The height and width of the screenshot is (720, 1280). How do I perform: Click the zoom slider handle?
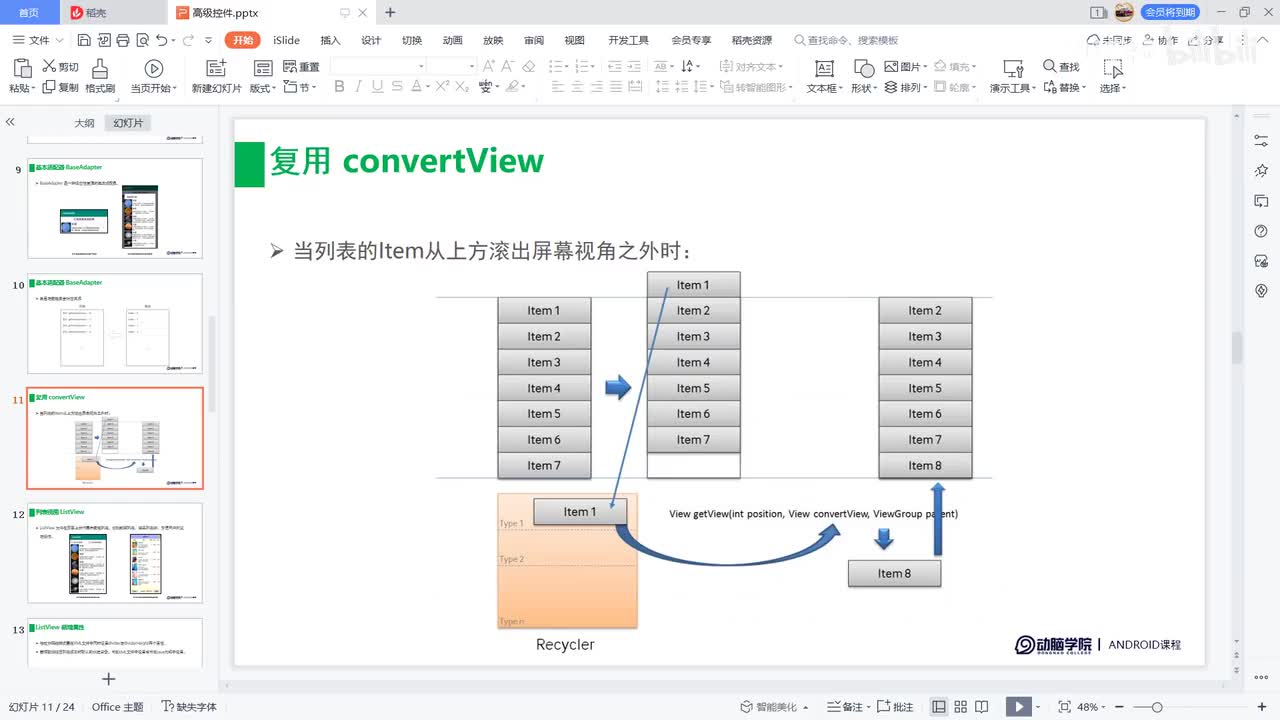1156,707
